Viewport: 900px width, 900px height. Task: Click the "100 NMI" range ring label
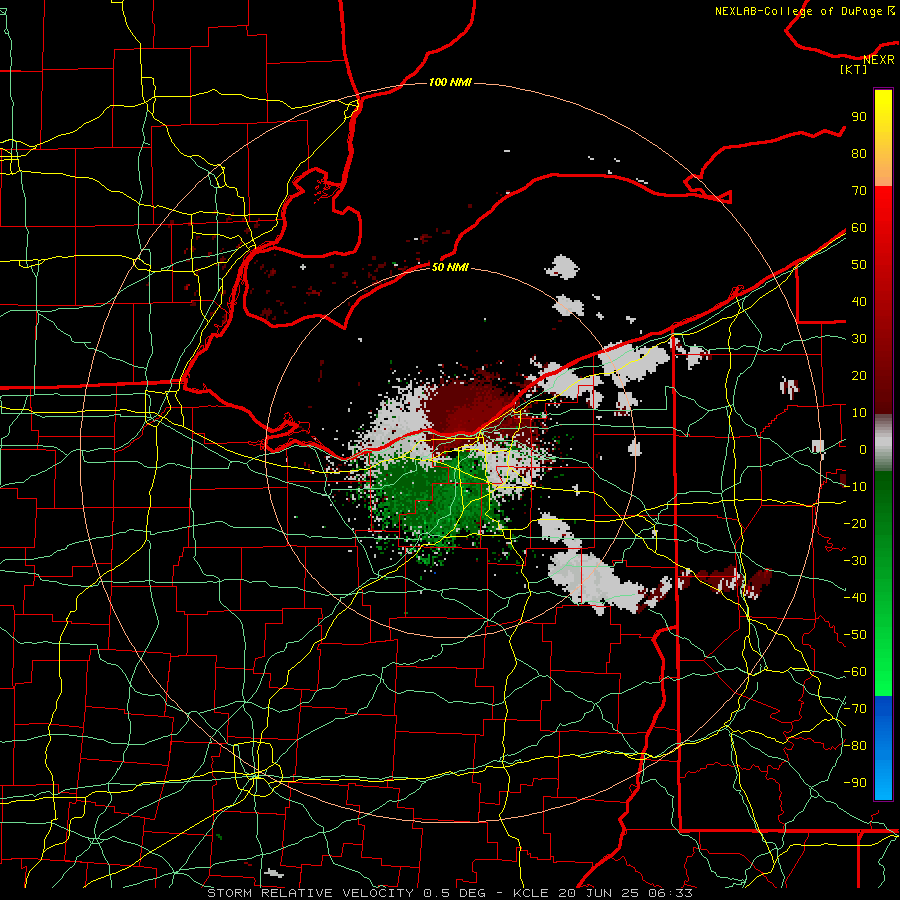click(450, 83)
